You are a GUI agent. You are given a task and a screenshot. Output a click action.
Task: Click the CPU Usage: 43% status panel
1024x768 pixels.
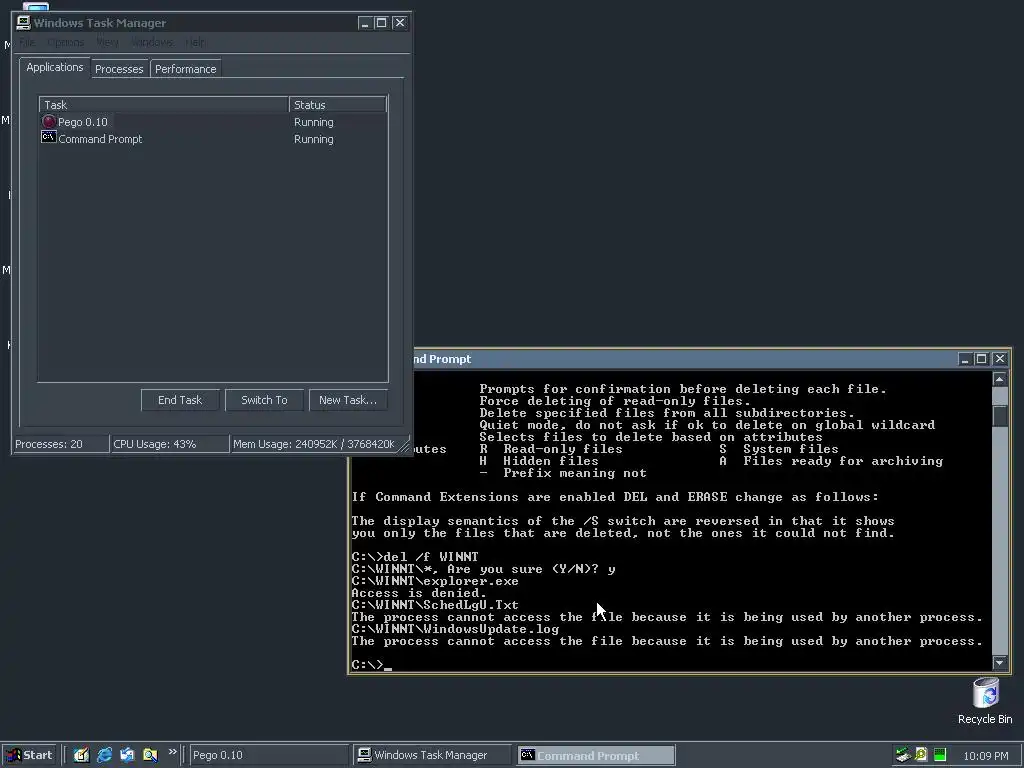click(x=170, y=444)
